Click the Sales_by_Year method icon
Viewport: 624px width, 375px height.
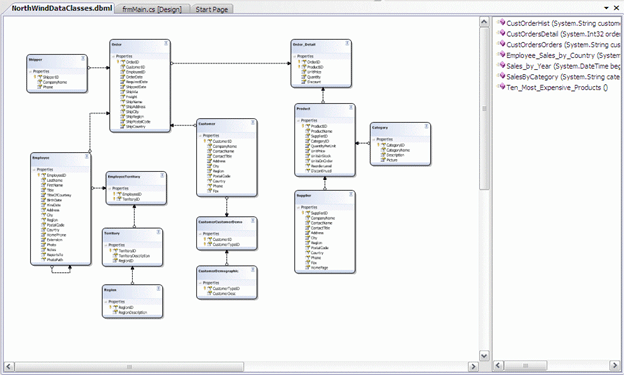tap(502, 65)
